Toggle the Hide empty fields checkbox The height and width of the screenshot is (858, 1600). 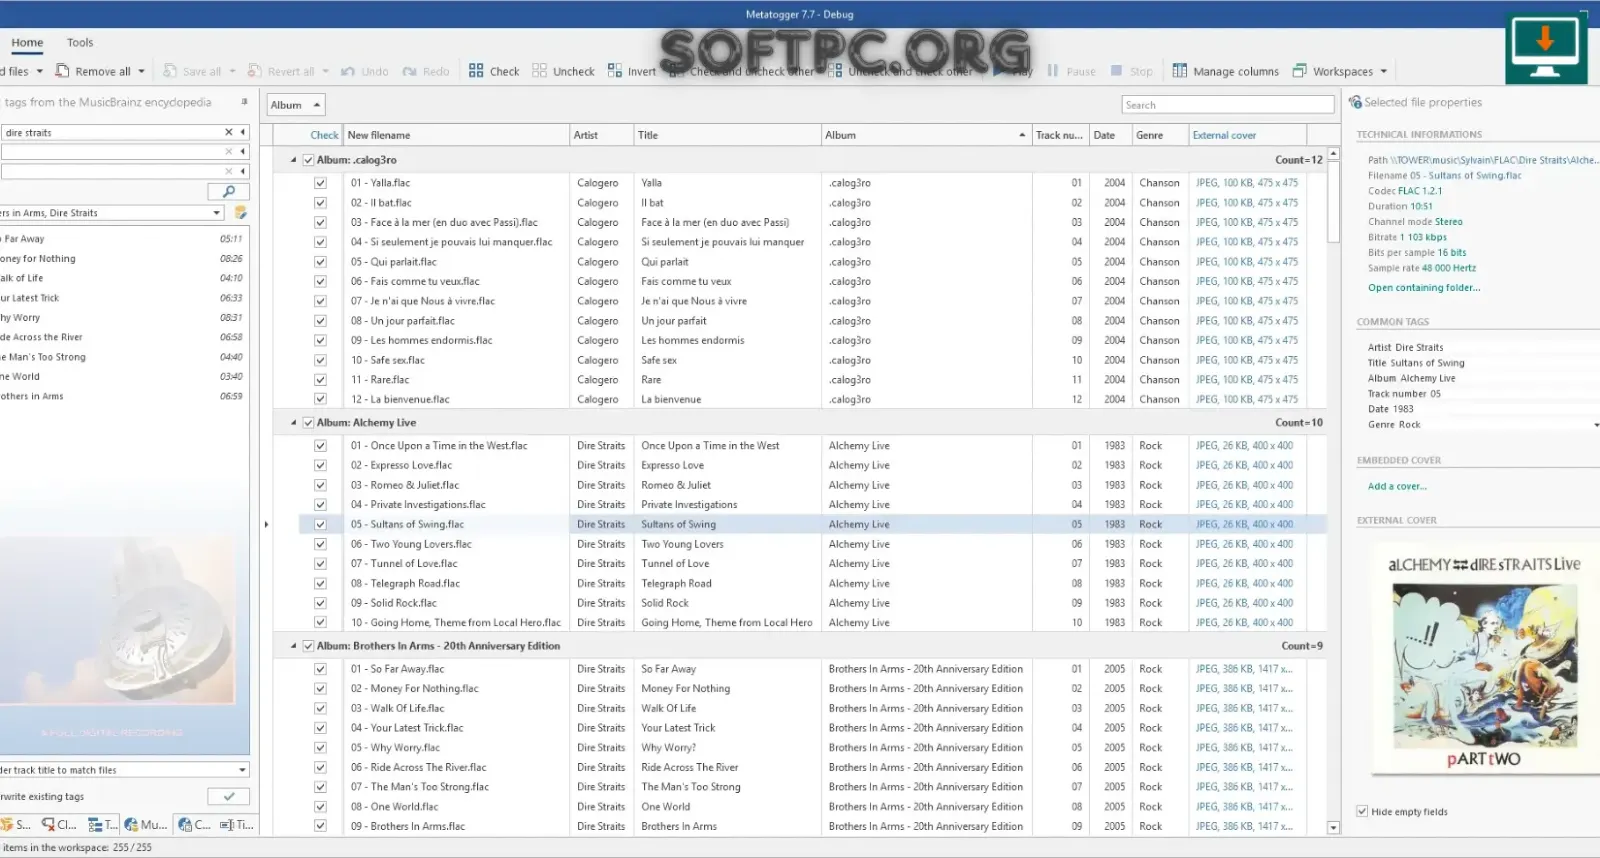click(1362, 811)
